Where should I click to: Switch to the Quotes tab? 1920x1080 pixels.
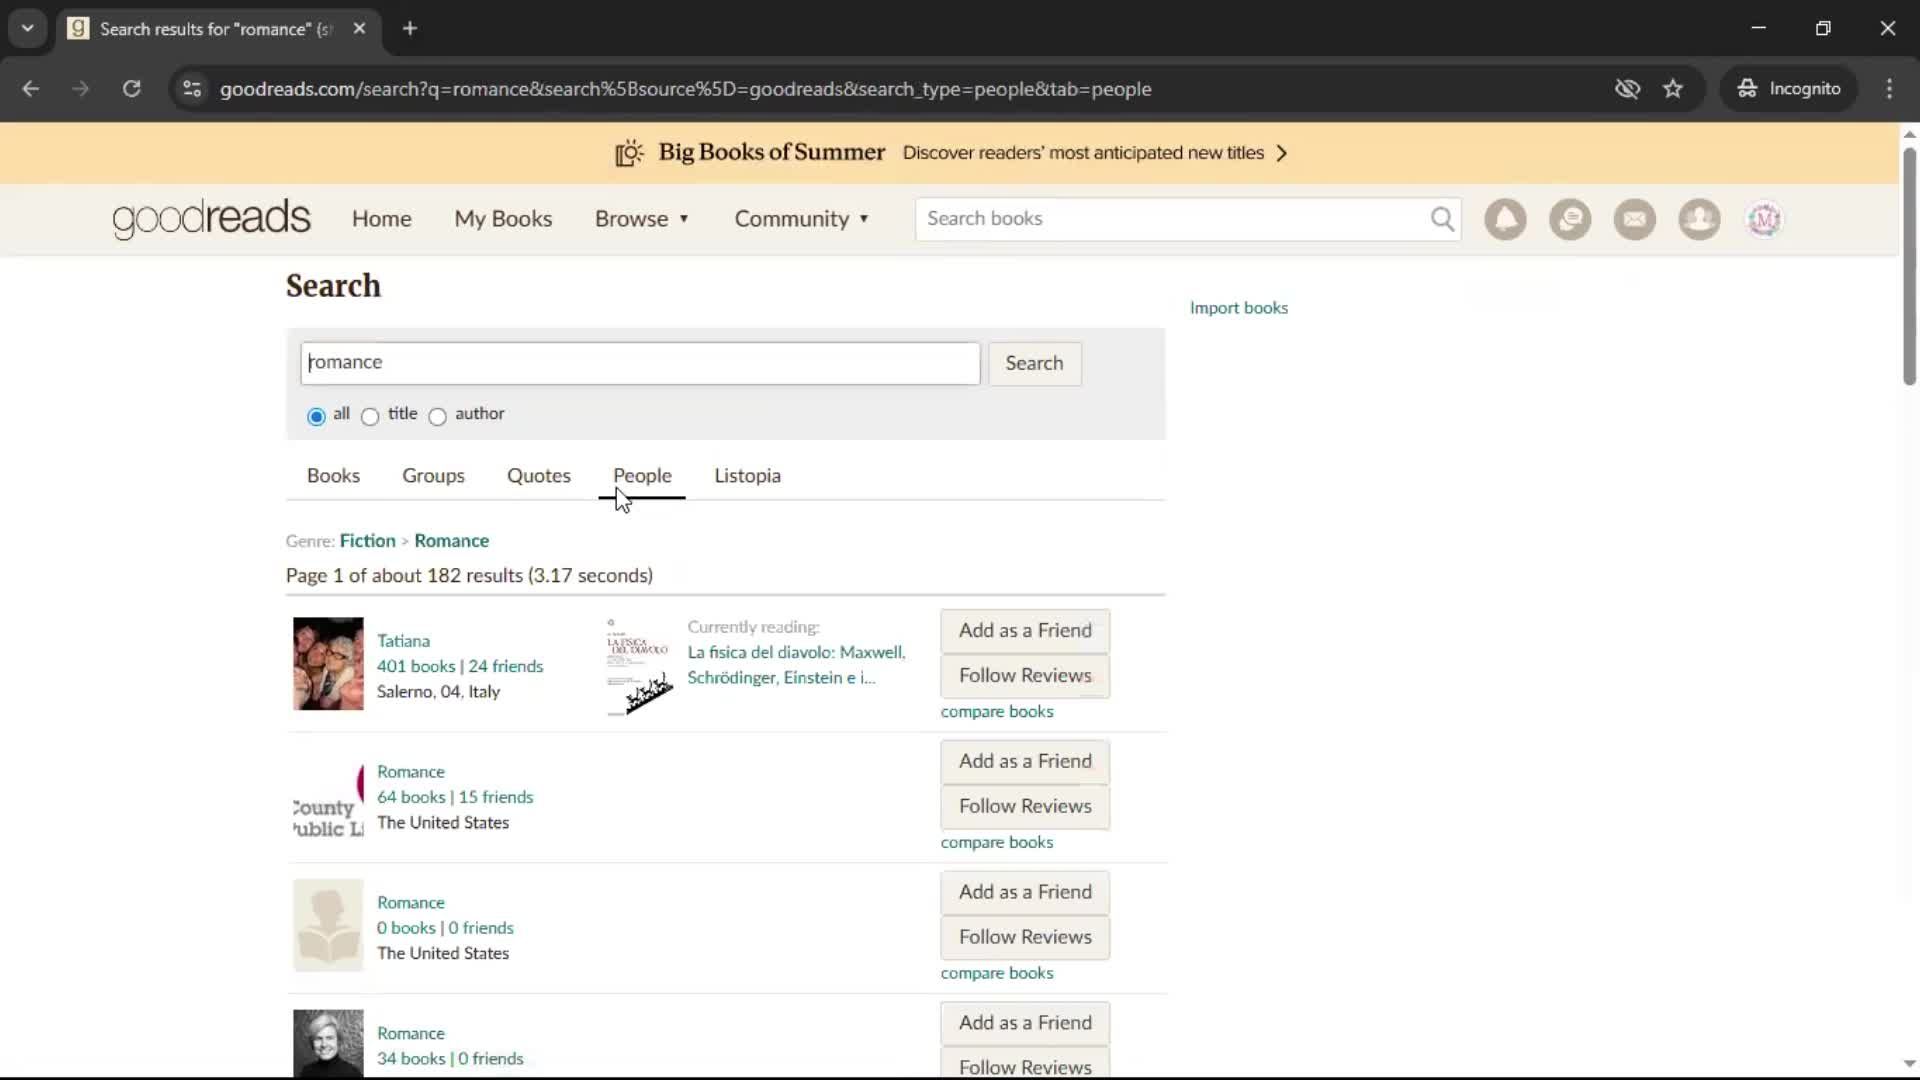click(x=539, y=476)
